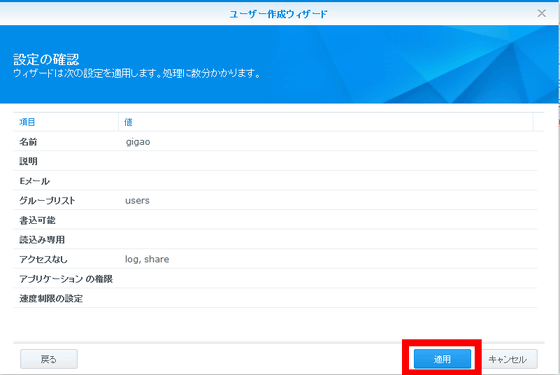Screen dimensions: 560x375
Task: Select the アクセスなし row
Action: [x=275, y=259]
